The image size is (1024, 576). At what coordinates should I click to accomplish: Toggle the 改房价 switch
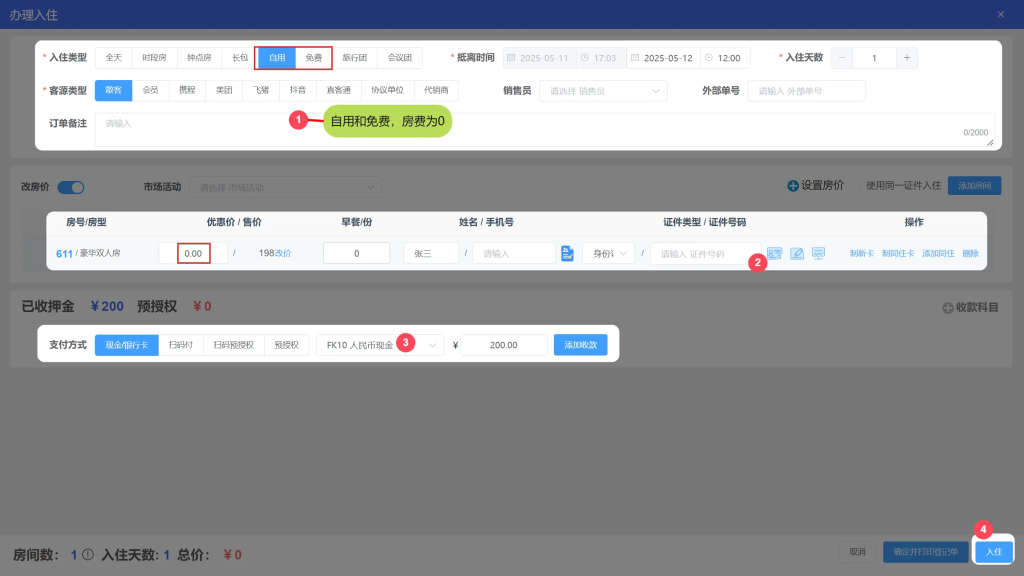pos(71,187)
